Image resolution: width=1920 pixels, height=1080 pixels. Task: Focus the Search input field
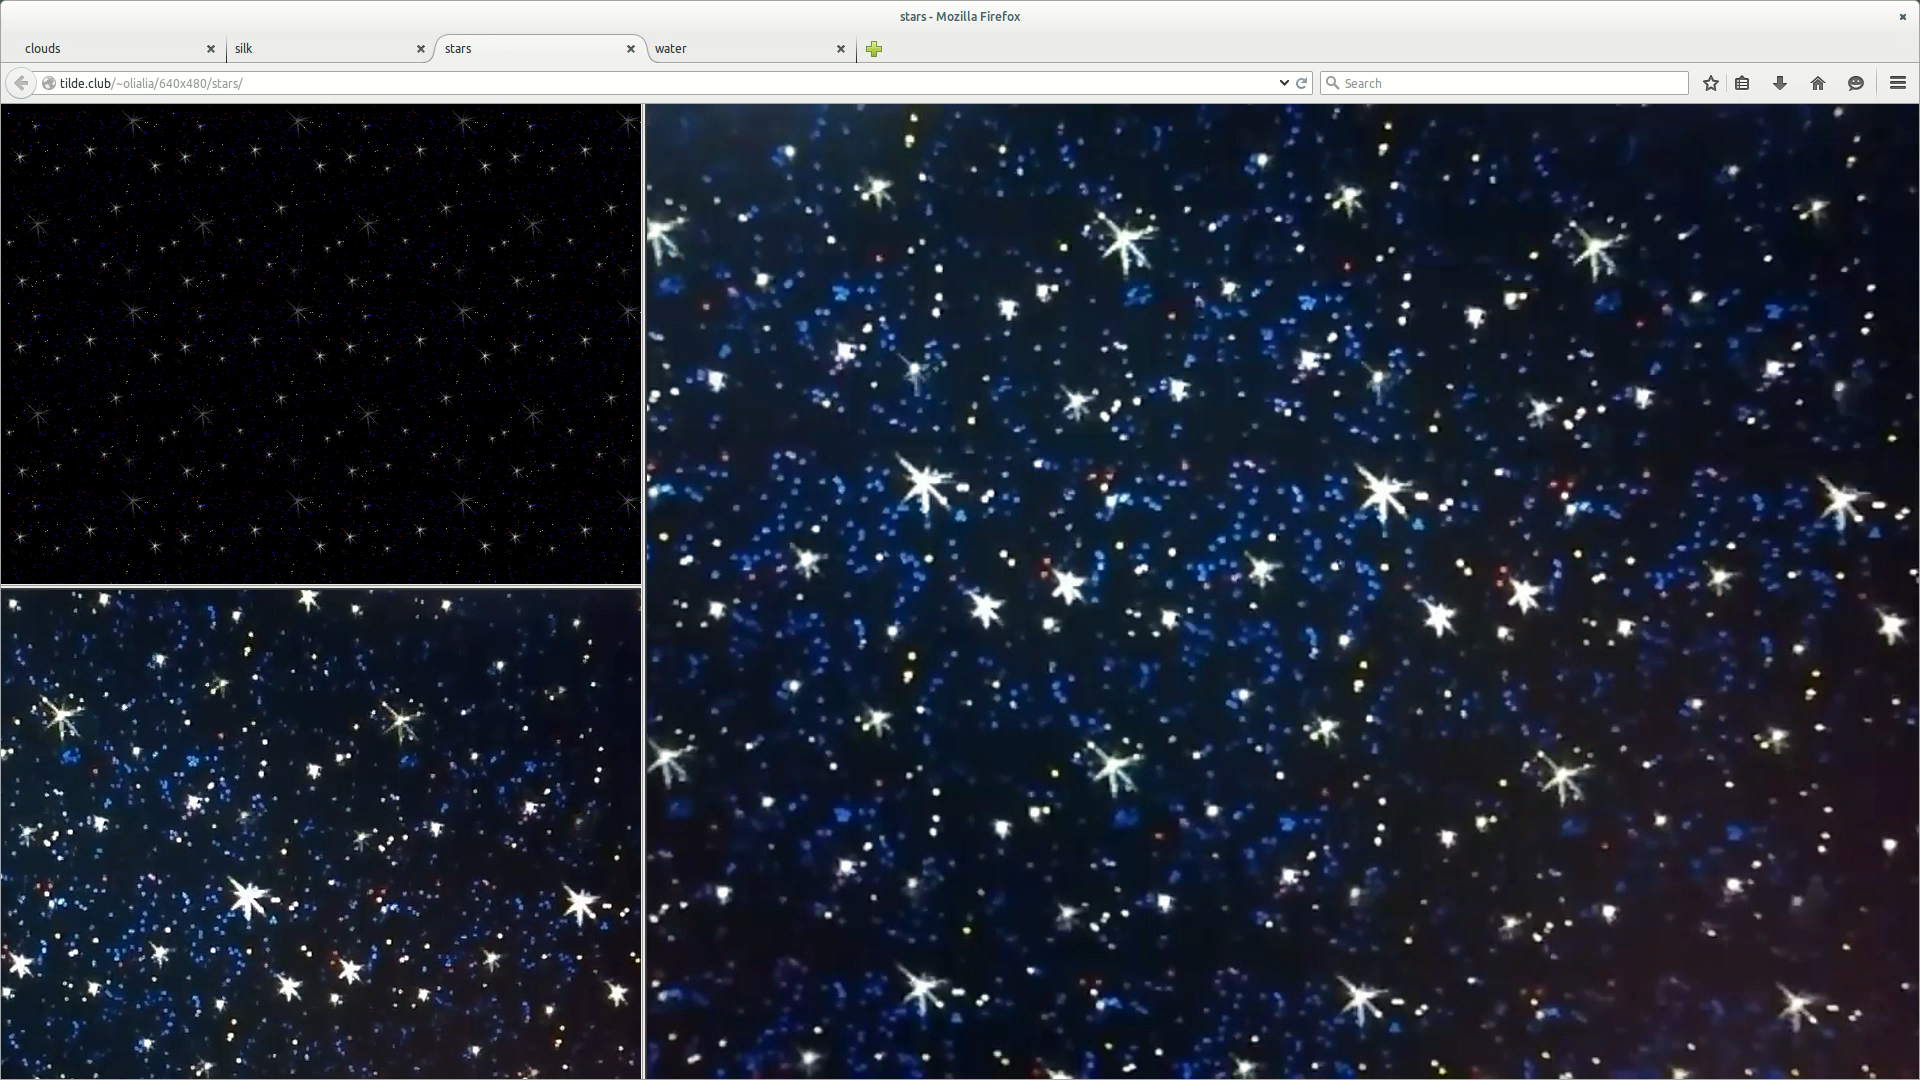point(1504,83)
